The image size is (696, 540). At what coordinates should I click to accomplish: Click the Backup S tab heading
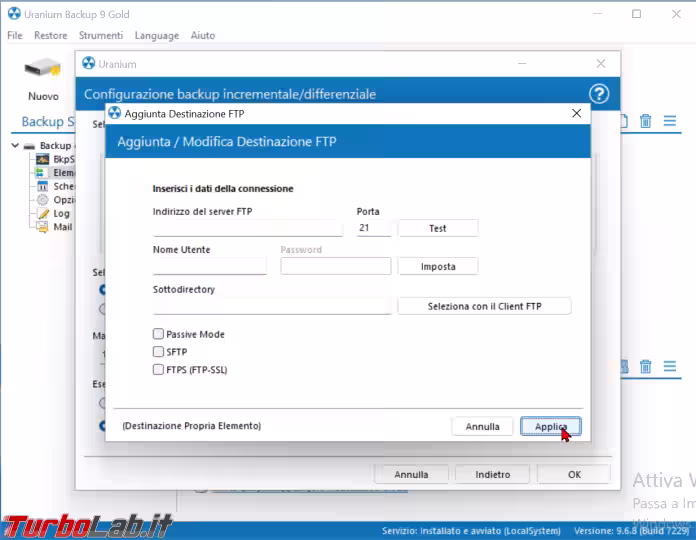pos(48,122)
